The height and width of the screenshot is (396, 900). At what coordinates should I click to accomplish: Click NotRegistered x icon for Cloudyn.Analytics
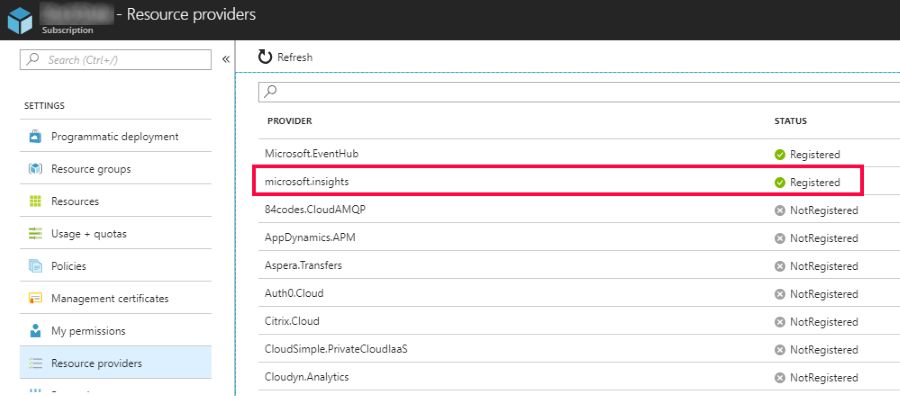point(779,378)
